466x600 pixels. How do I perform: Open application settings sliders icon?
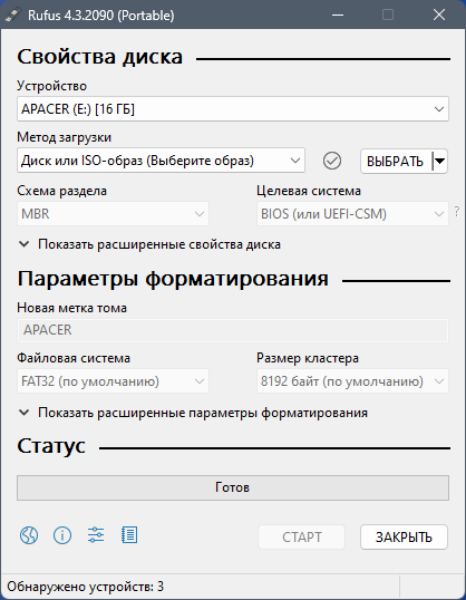click(96, 535)
